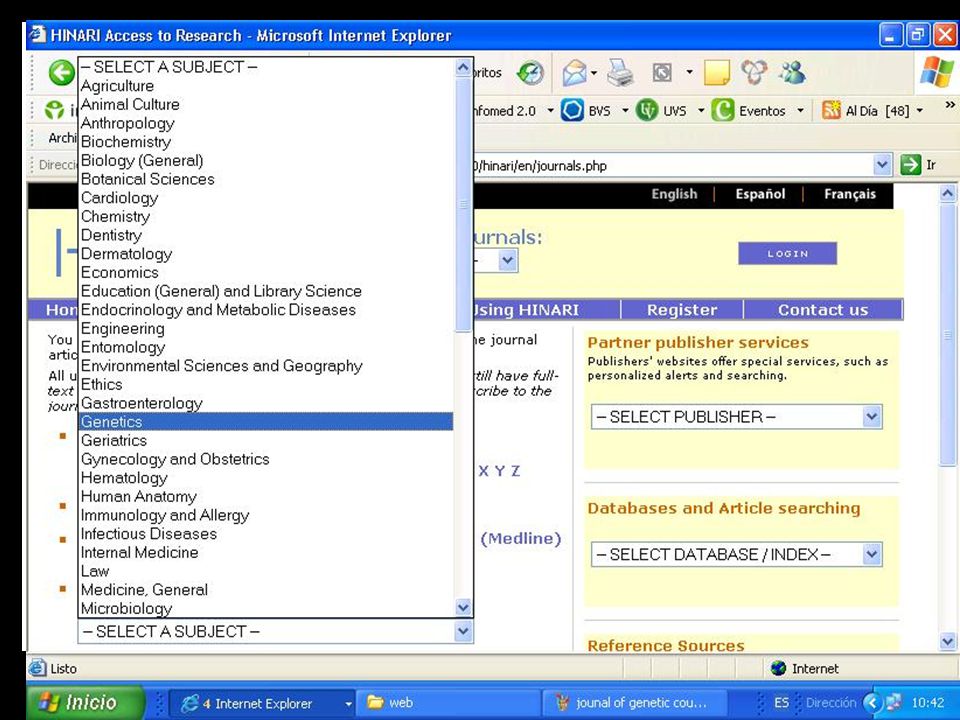Viewport: 960px width, 720px height.
Task: Click the Print toolbar icon
Action: click(620, 73)
